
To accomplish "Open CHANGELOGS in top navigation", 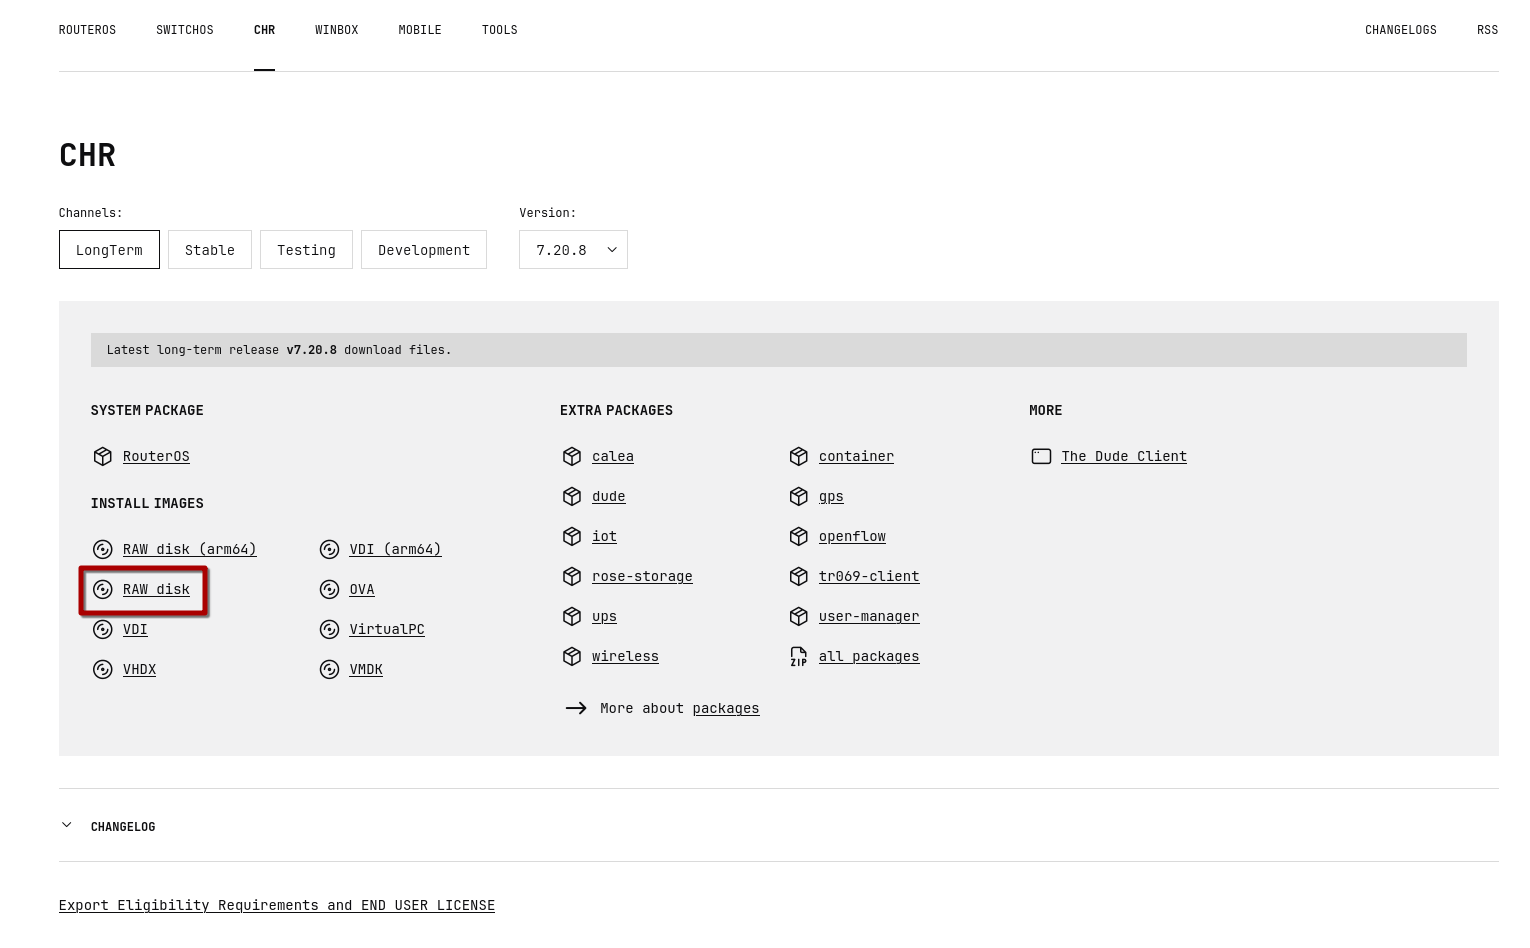I will 1400,30.
